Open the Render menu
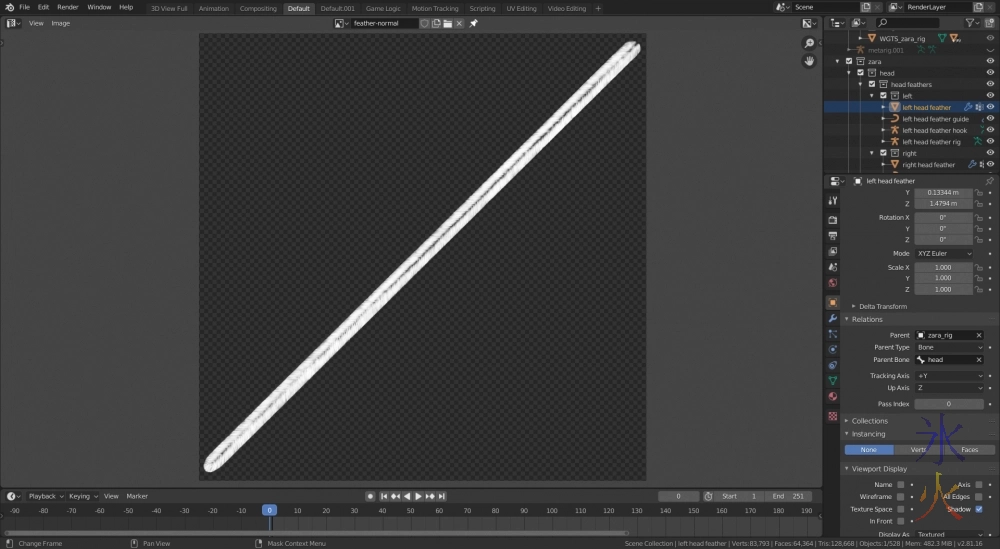The height and width of the screenshot is (549, 1000). pos(68,7)
